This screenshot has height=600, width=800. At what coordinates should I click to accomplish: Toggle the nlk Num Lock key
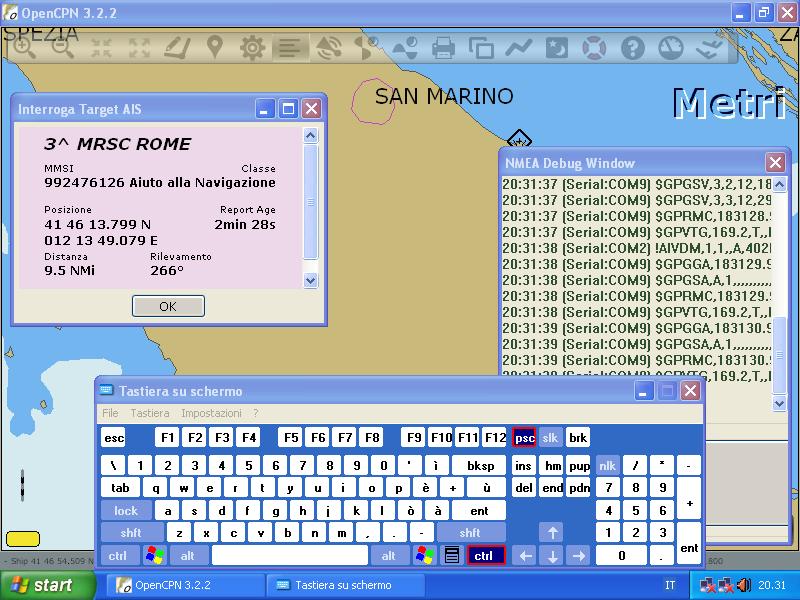pyautogui.click(x=608, y=465)
